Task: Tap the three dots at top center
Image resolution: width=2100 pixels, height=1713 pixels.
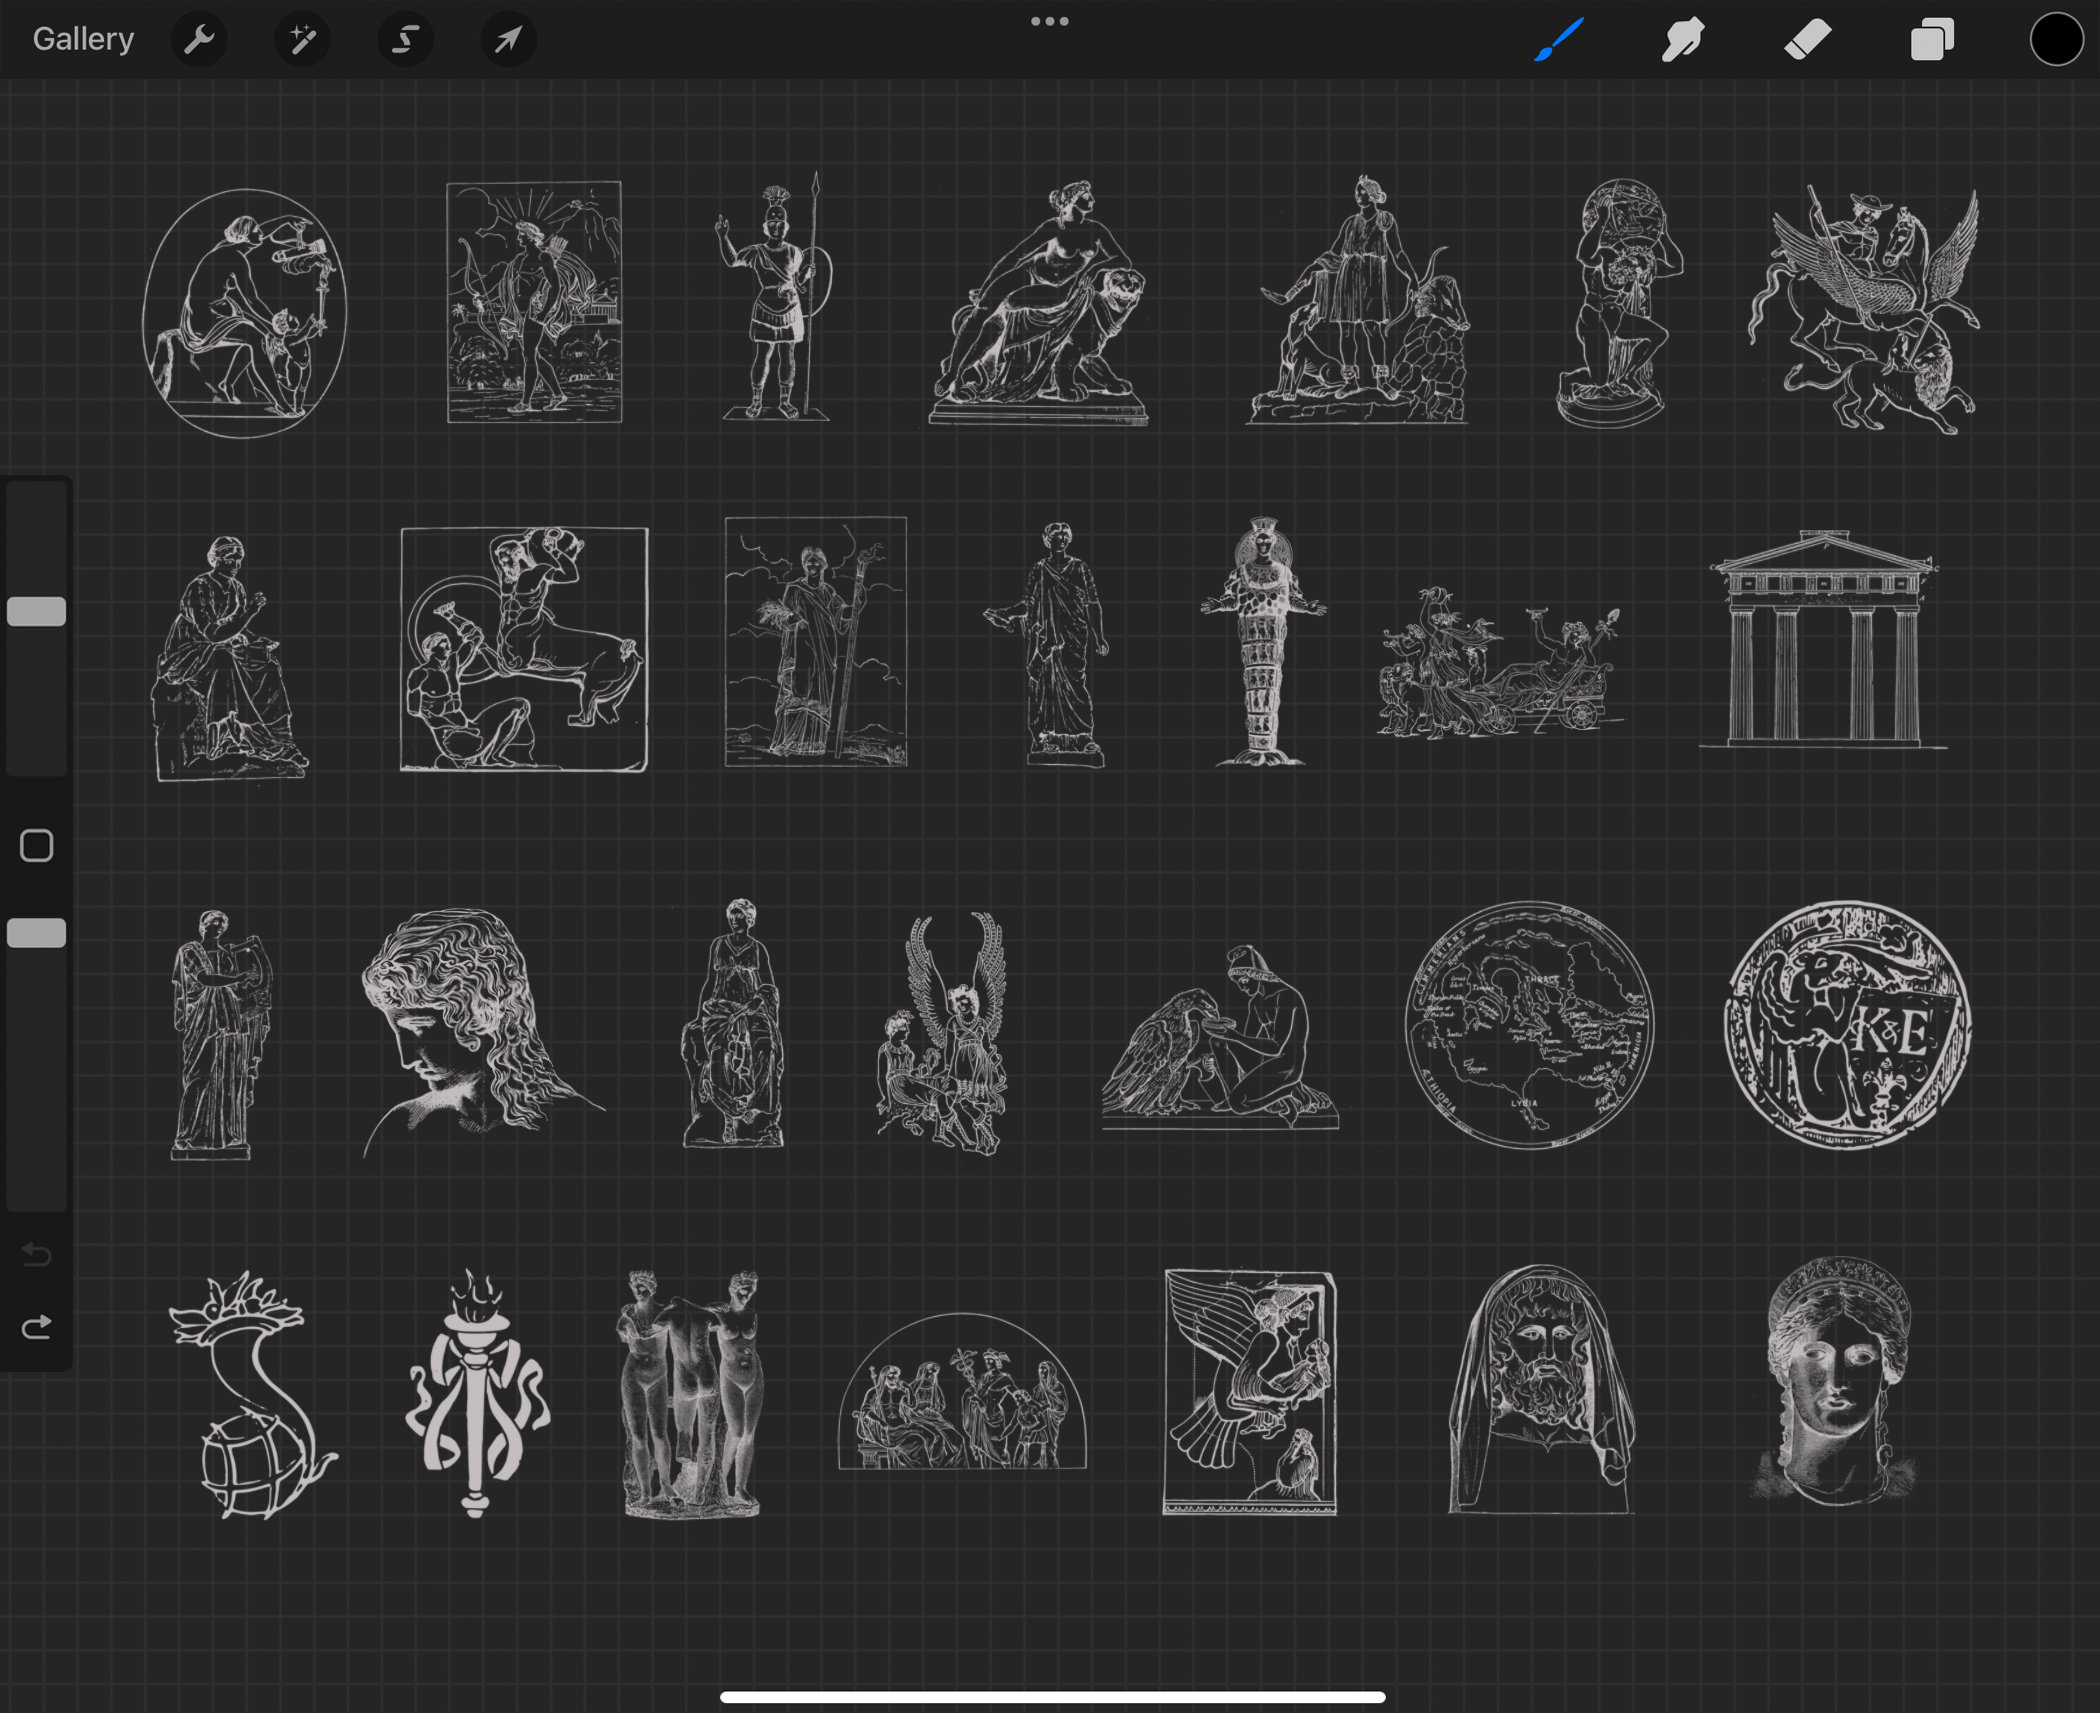Action: (x=1049, y=20)
